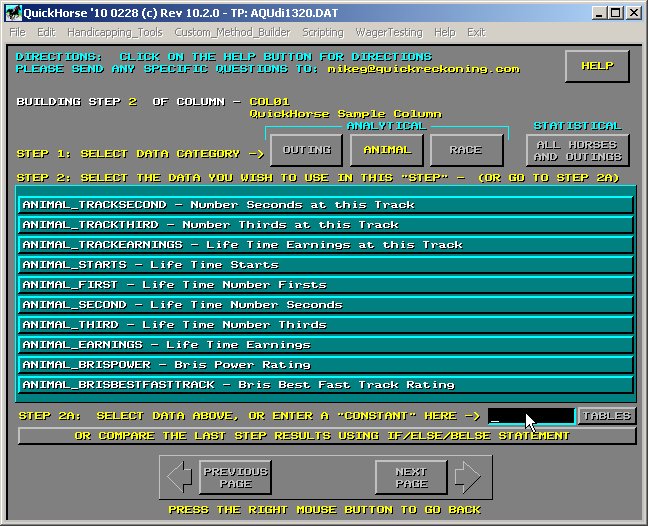This screenshot has height=526, width=648.
Task: Click the IF/ELSE/BELSE statement compare bar
Action: (327, 436)
